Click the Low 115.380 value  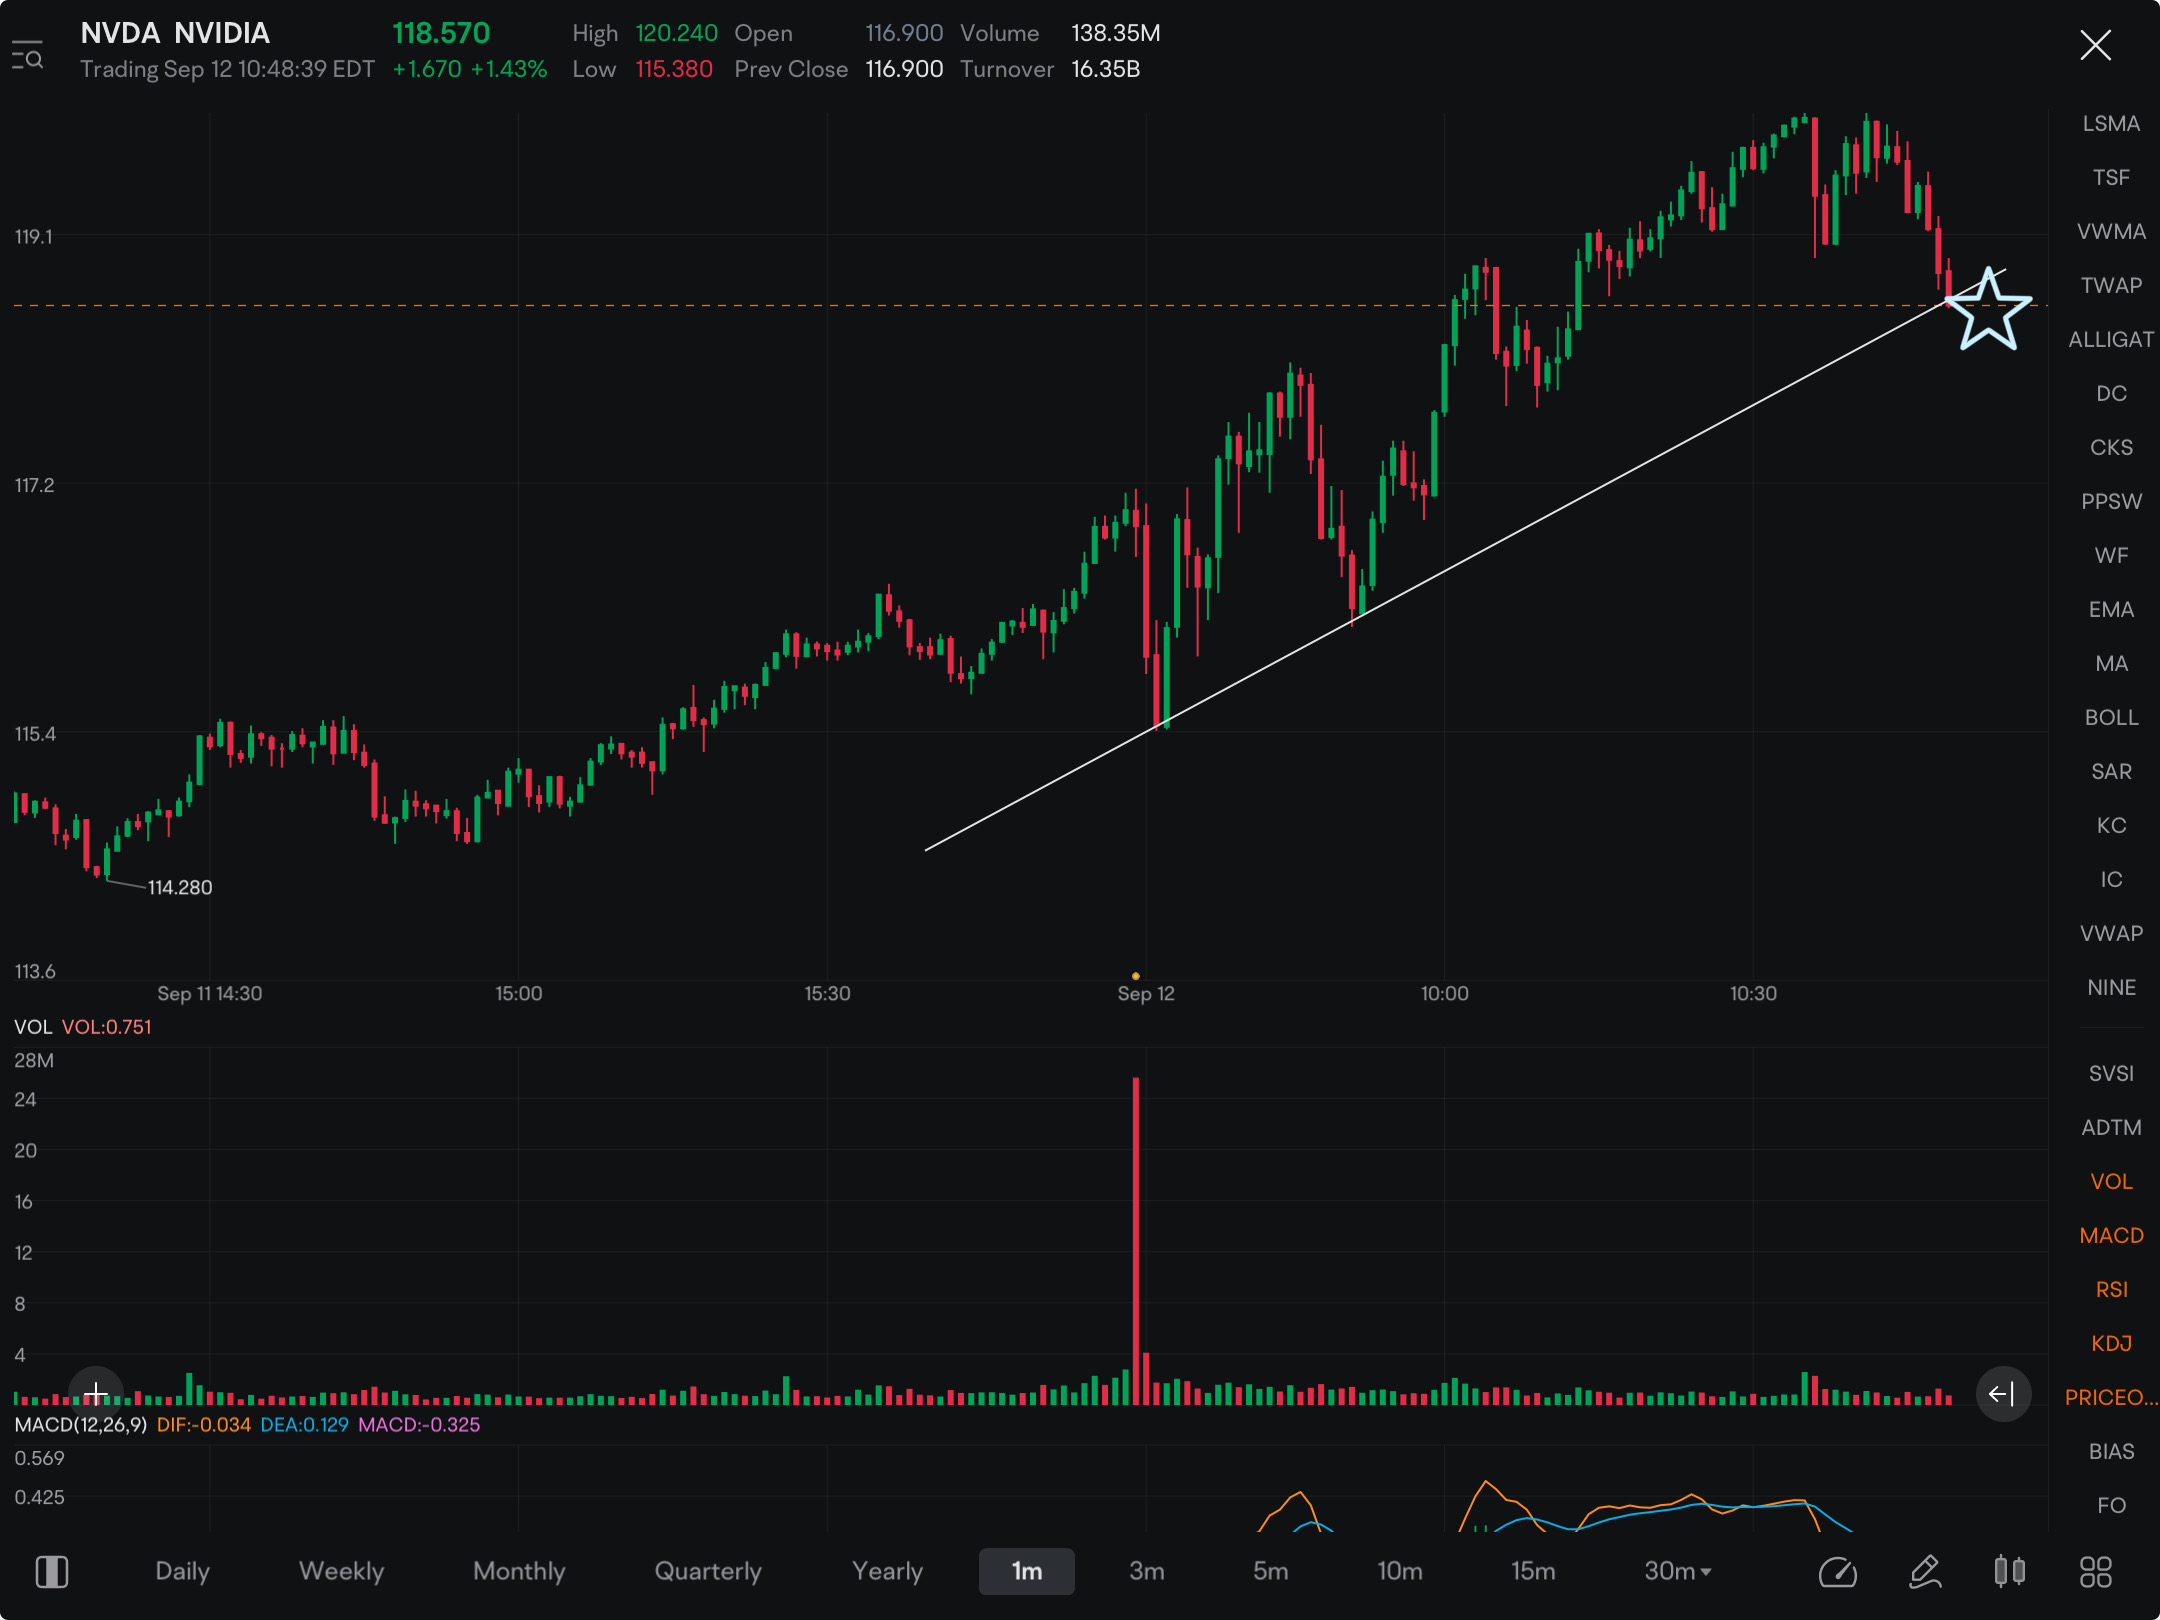[674, 69]
